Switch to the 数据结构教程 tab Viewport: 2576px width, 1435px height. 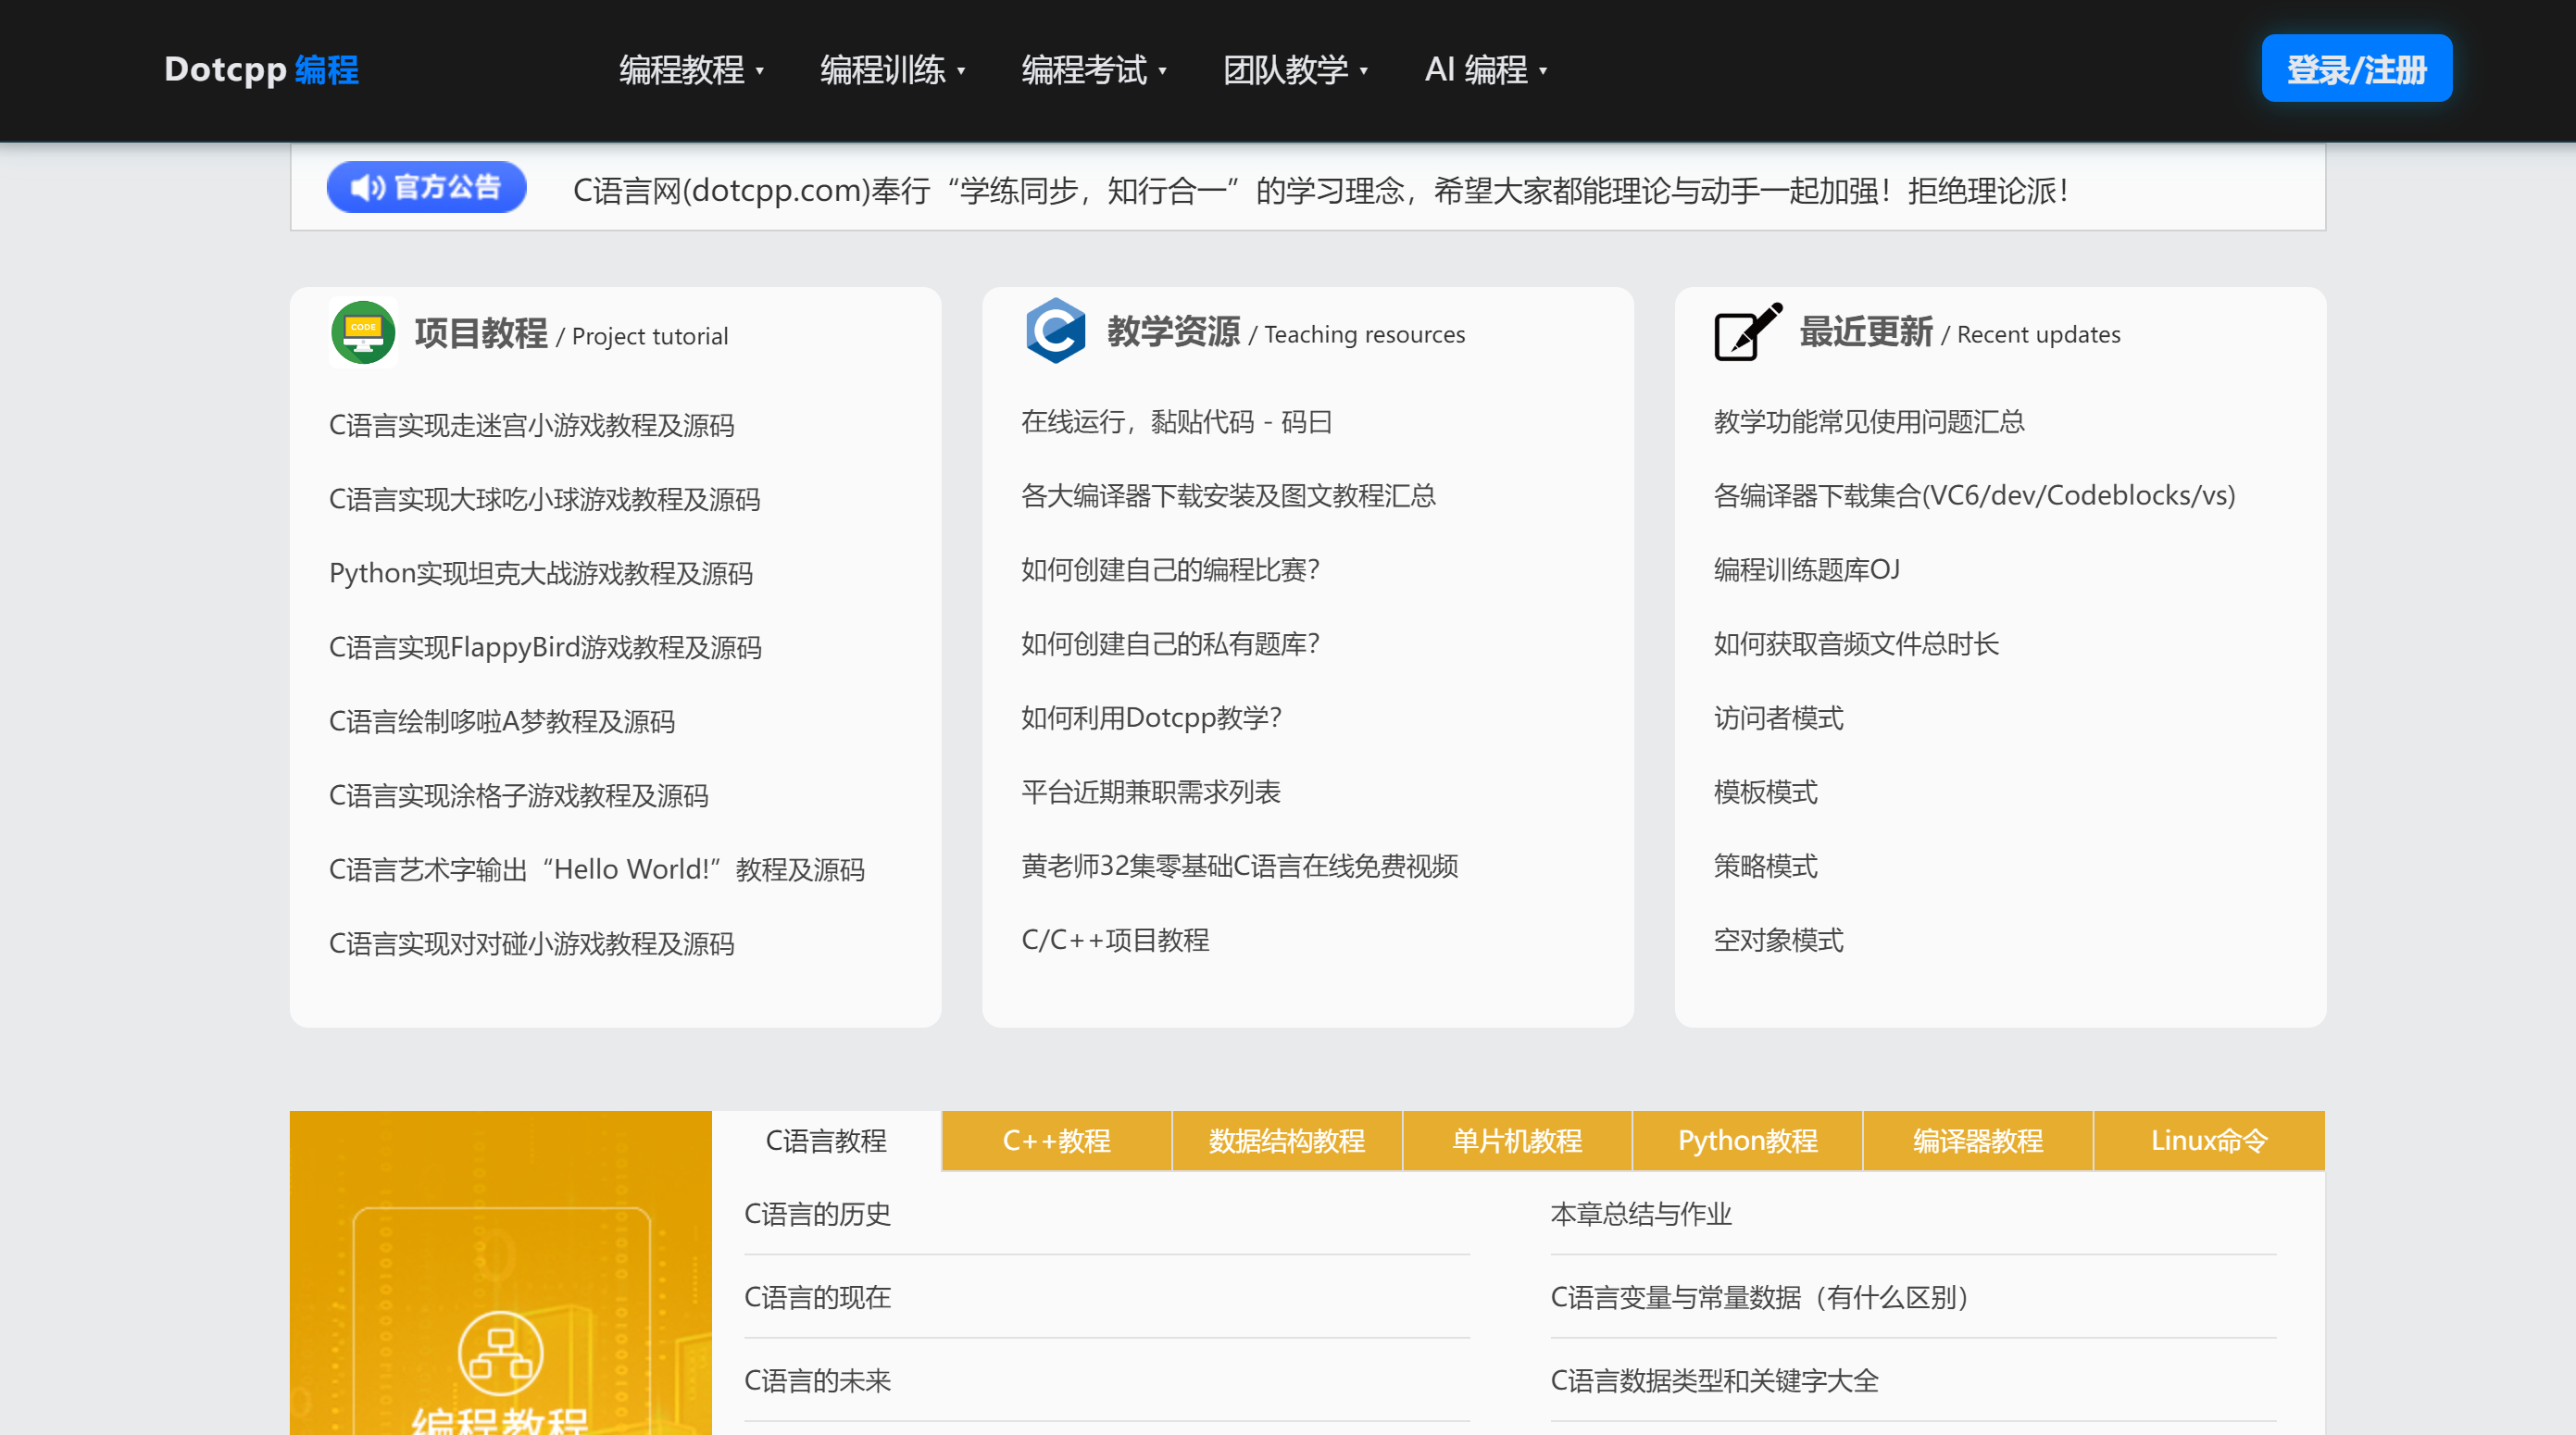point(1287,1141)
